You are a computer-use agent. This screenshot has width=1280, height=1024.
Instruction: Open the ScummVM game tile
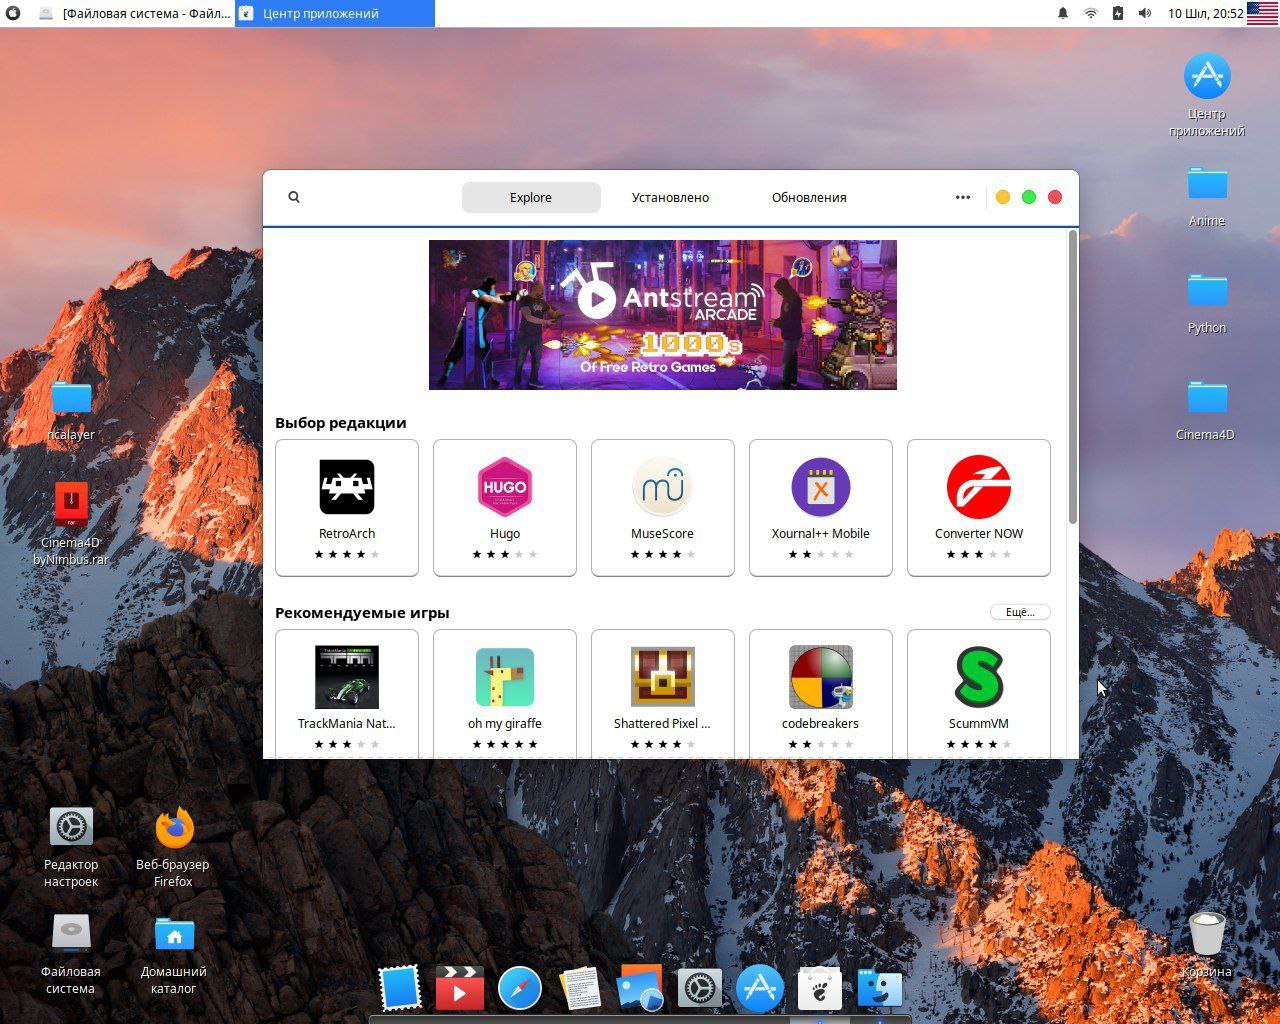979,694
